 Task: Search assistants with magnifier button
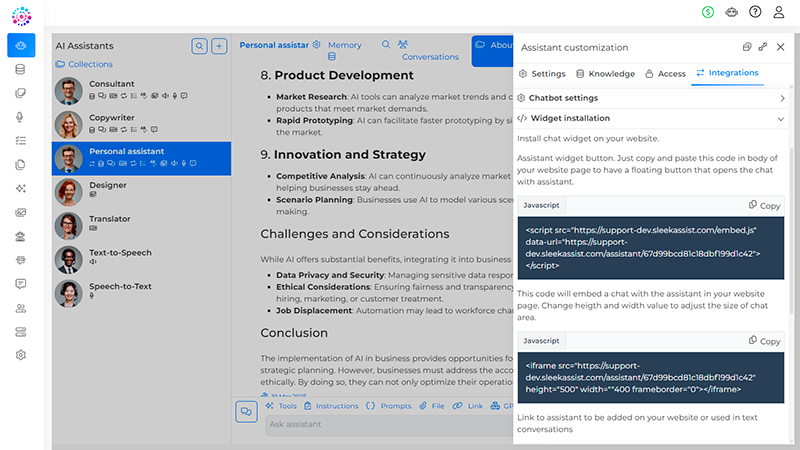coord(199,46)
